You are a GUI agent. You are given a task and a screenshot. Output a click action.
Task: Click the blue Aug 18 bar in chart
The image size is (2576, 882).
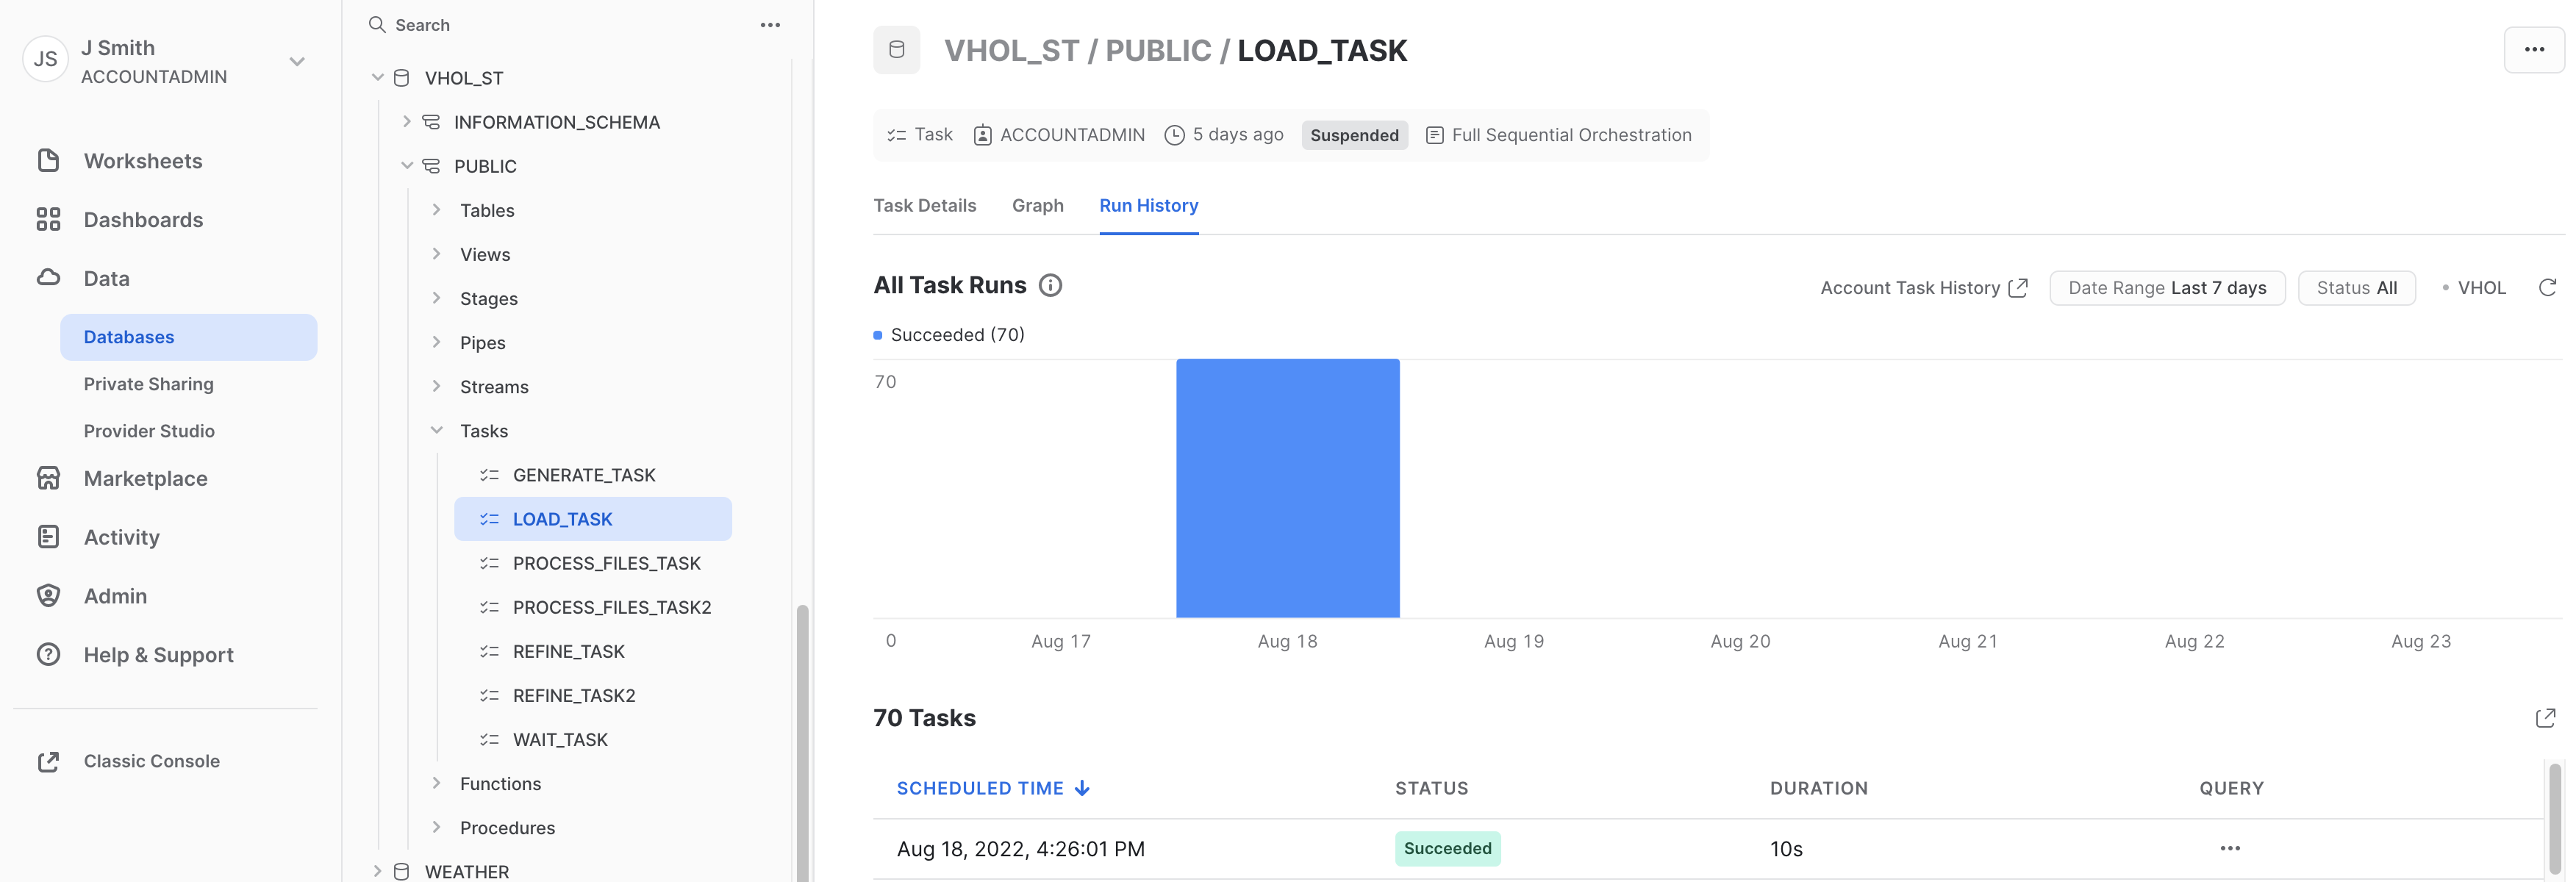tap(1287, 488)
